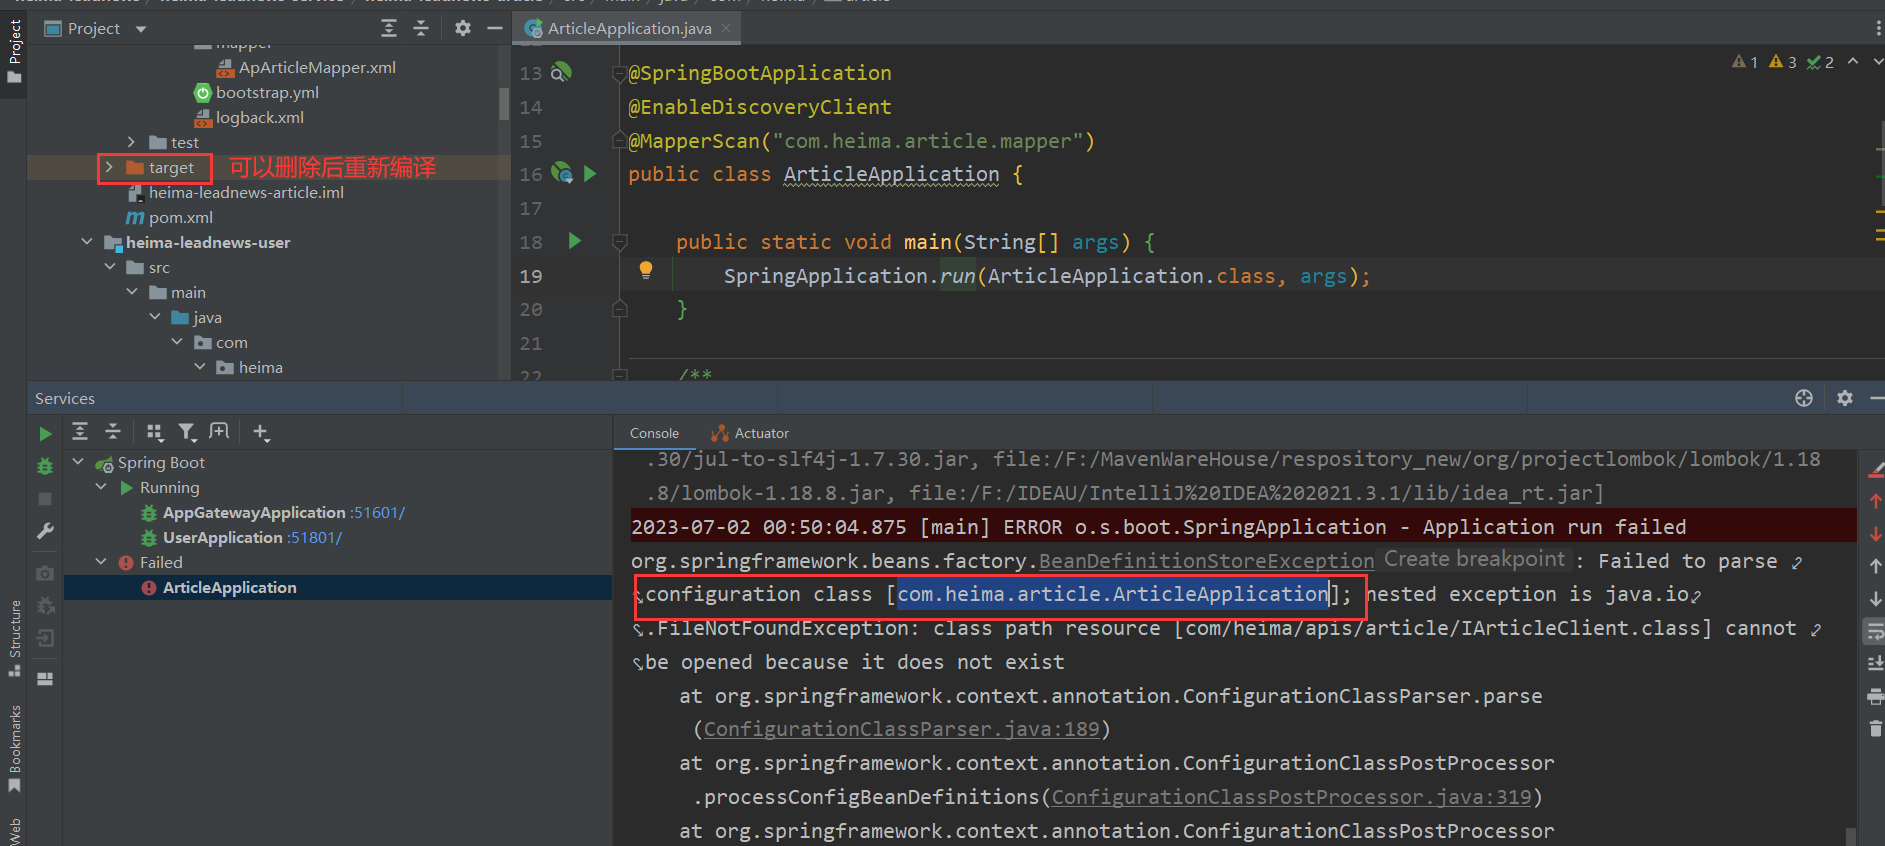Switch to the Console tab
The image size is (1885, 846).
coord(654,433)
